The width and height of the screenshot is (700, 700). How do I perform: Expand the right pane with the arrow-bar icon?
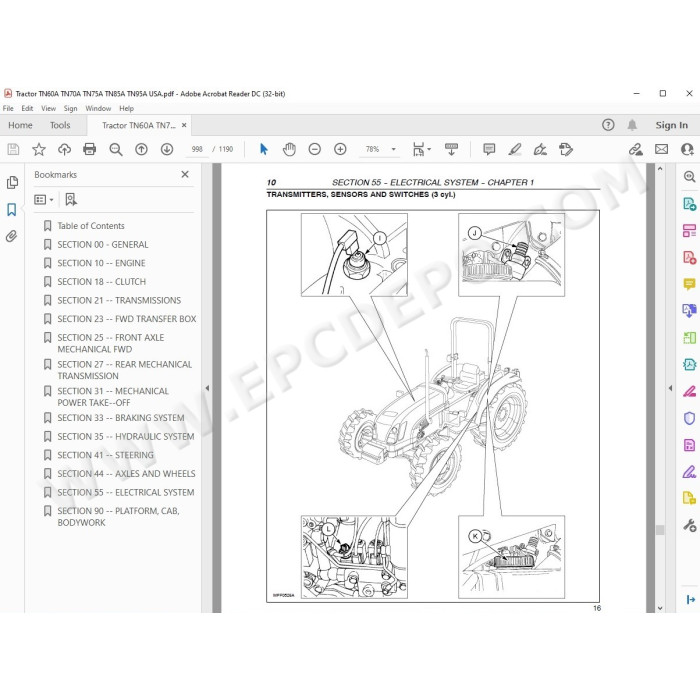[690, 600]
